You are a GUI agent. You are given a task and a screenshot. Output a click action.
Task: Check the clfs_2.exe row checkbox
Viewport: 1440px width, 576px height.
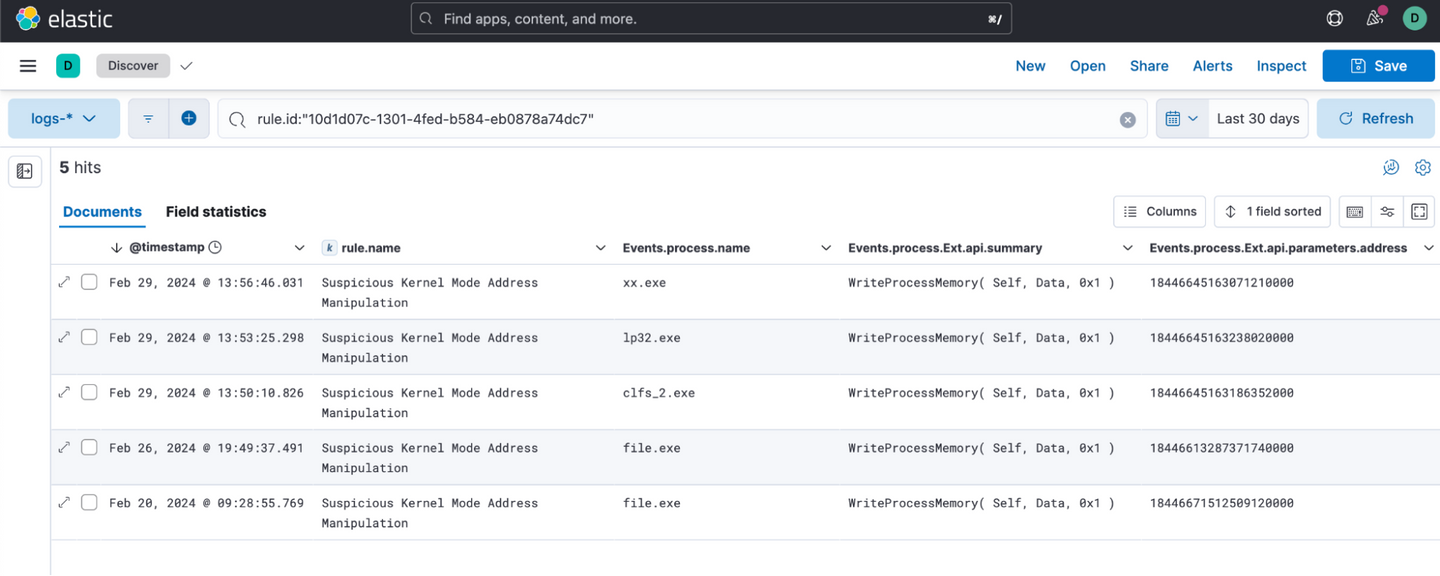[x=89, y=392]
